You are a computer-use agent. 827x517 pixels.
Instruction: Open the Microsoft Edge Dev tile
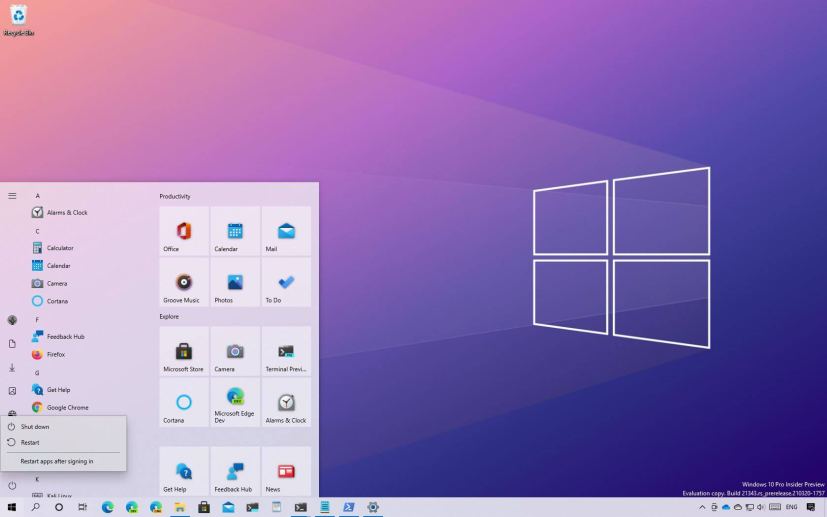(x=235, y=402)
